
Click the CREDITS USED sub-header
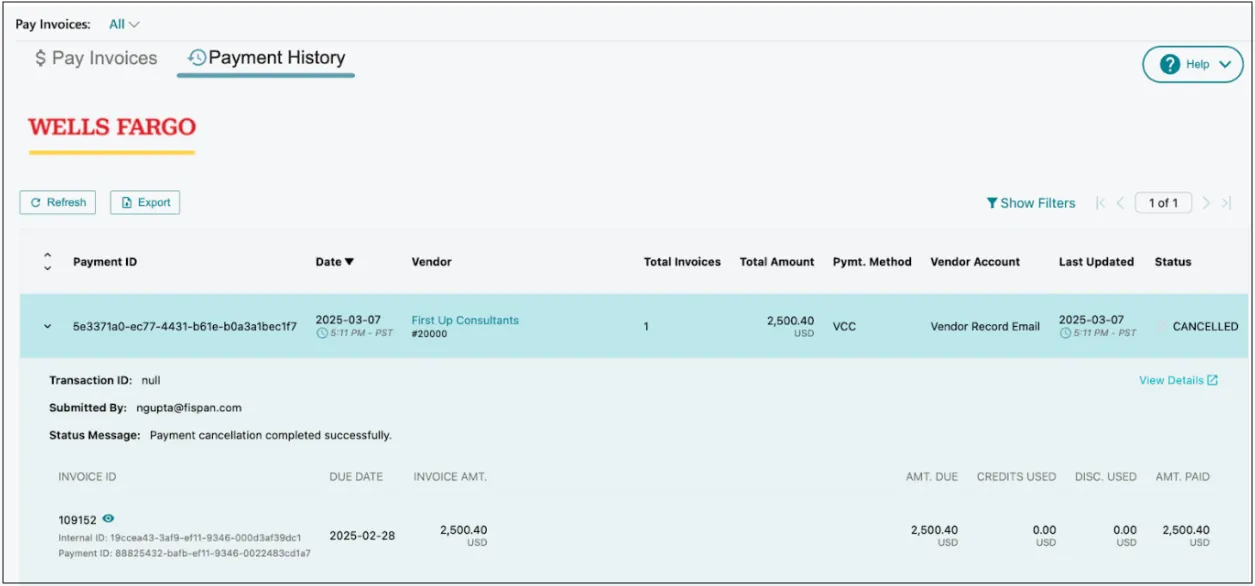1016,477
